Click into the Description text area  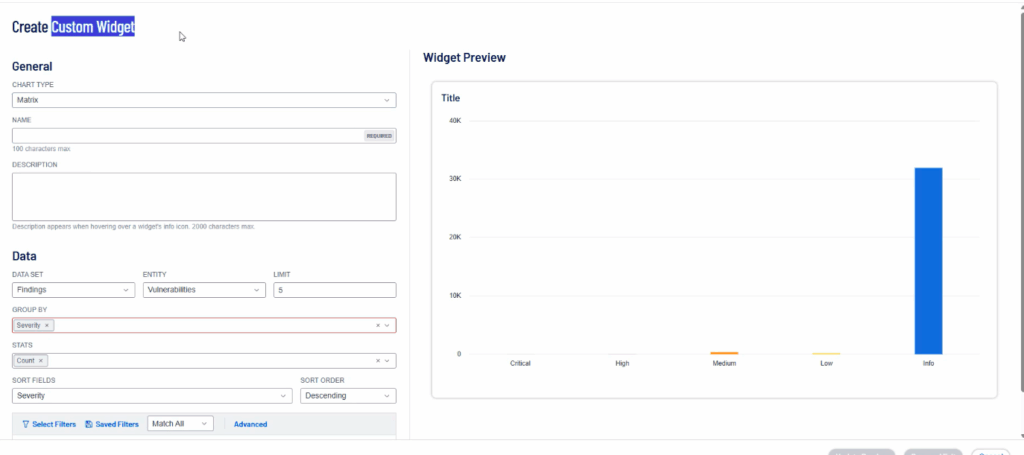pyautogui.click(x=204, y=196)
